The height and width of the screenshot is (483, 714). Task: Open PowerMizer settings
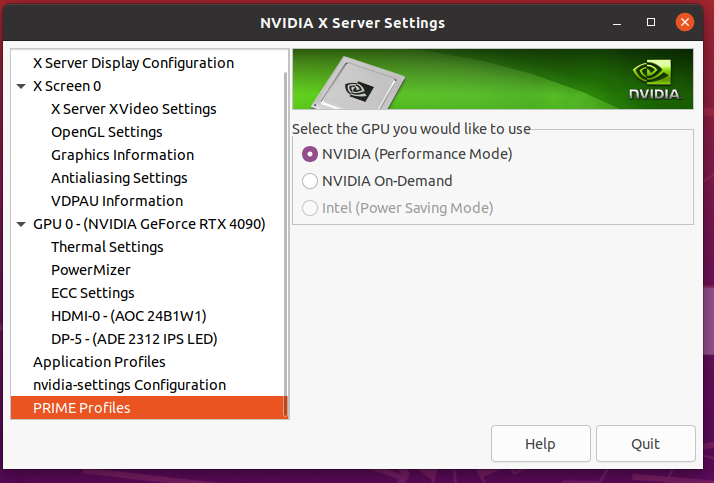tap(91, 270)
